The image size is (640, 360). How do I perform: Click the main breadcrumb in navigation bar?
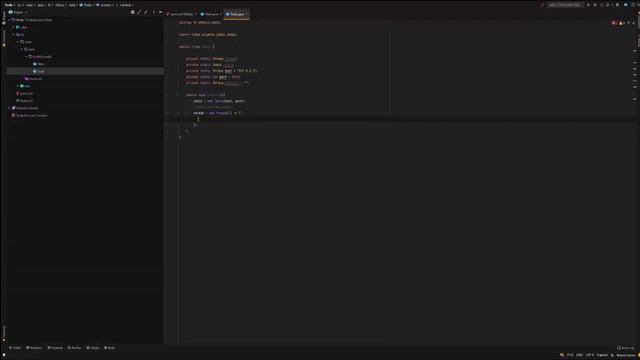pyautogui.click(x=29, y=5)
